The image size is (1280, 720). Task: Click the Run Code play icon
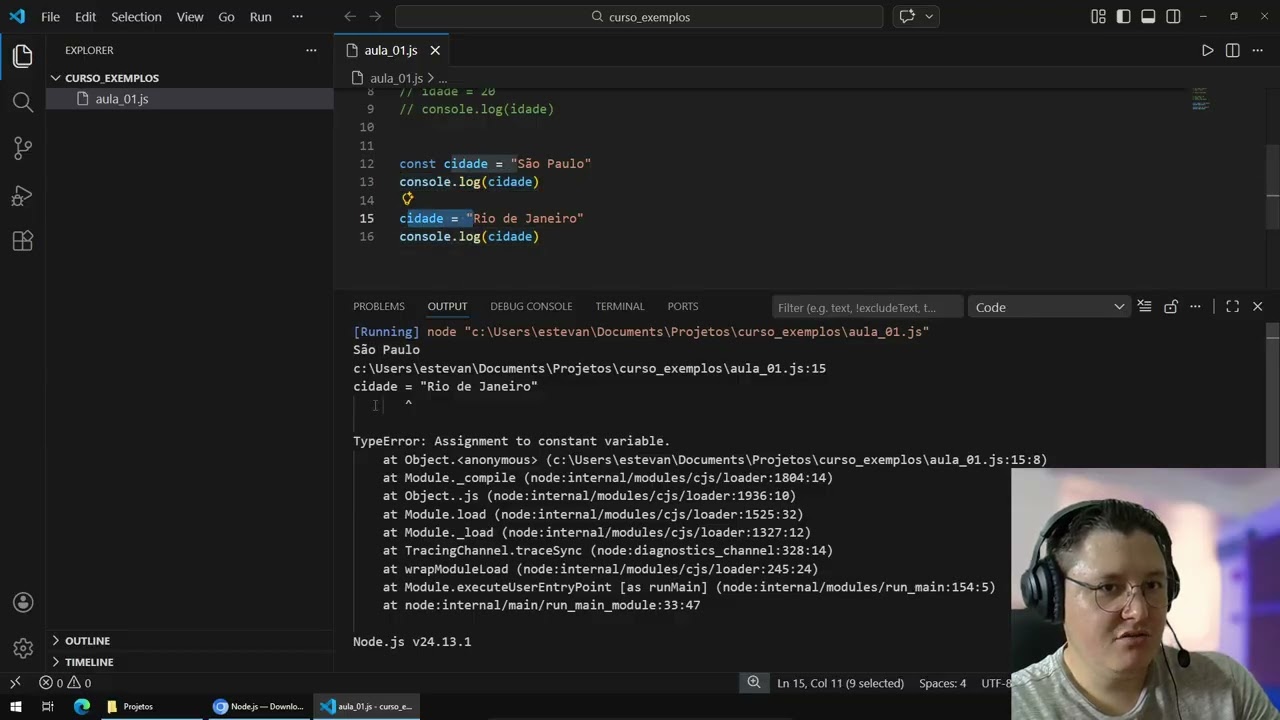(x=1207, y=50)
